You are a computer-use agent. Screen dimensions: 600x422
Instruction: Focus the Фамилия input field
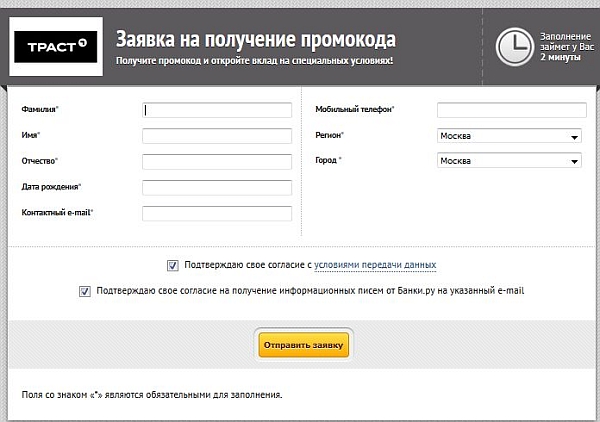click(x=217, y=110)
